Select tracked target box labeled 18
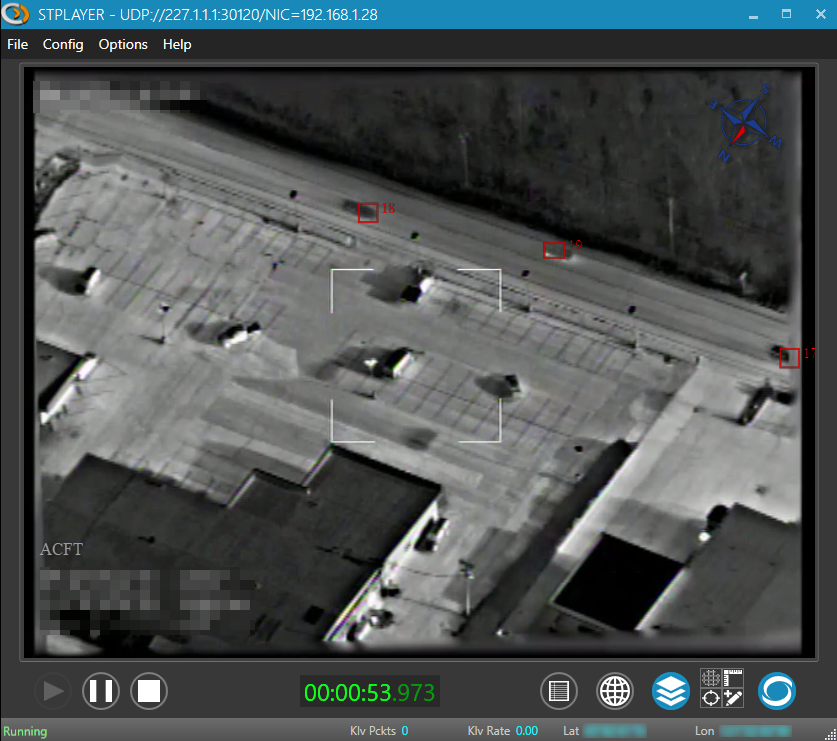 (x=368, y=212)
